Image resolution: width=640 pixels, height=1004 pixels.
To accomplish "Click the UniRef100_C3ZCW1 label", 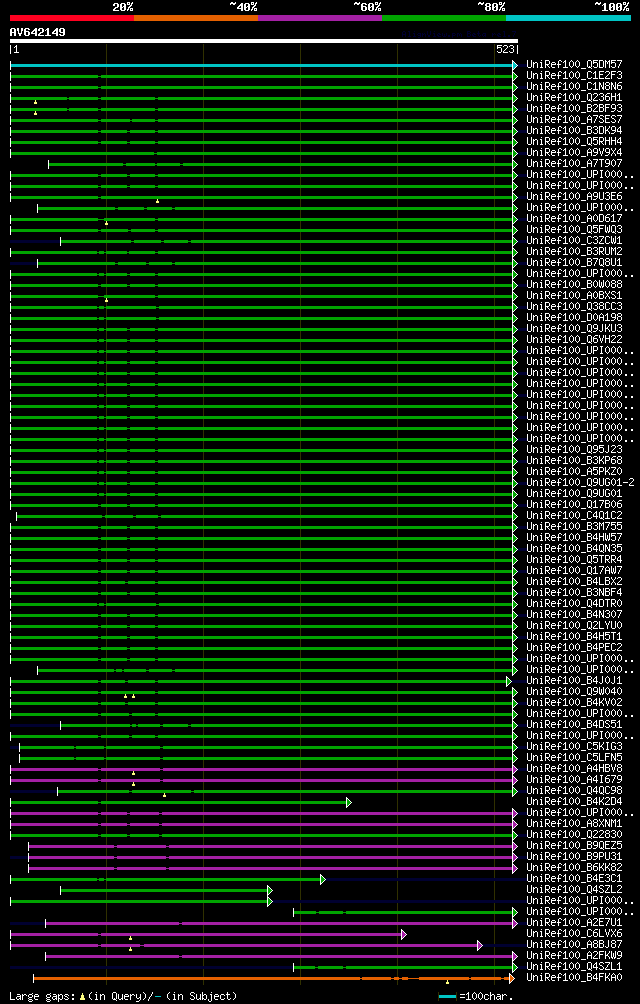I will [x=574, y=240].
